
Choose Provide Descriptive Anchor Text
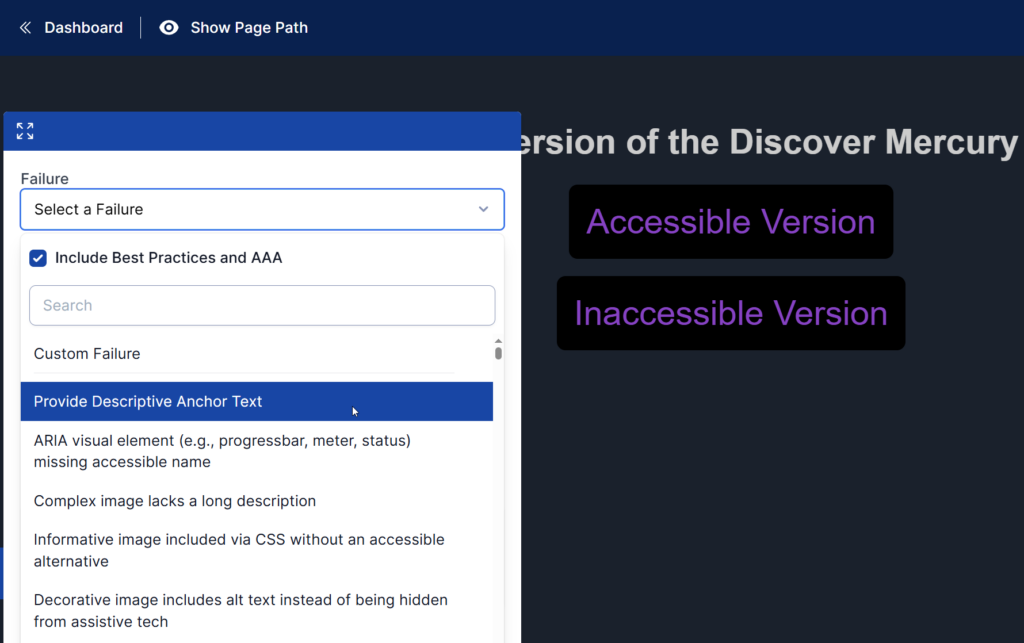coord(149,401)
